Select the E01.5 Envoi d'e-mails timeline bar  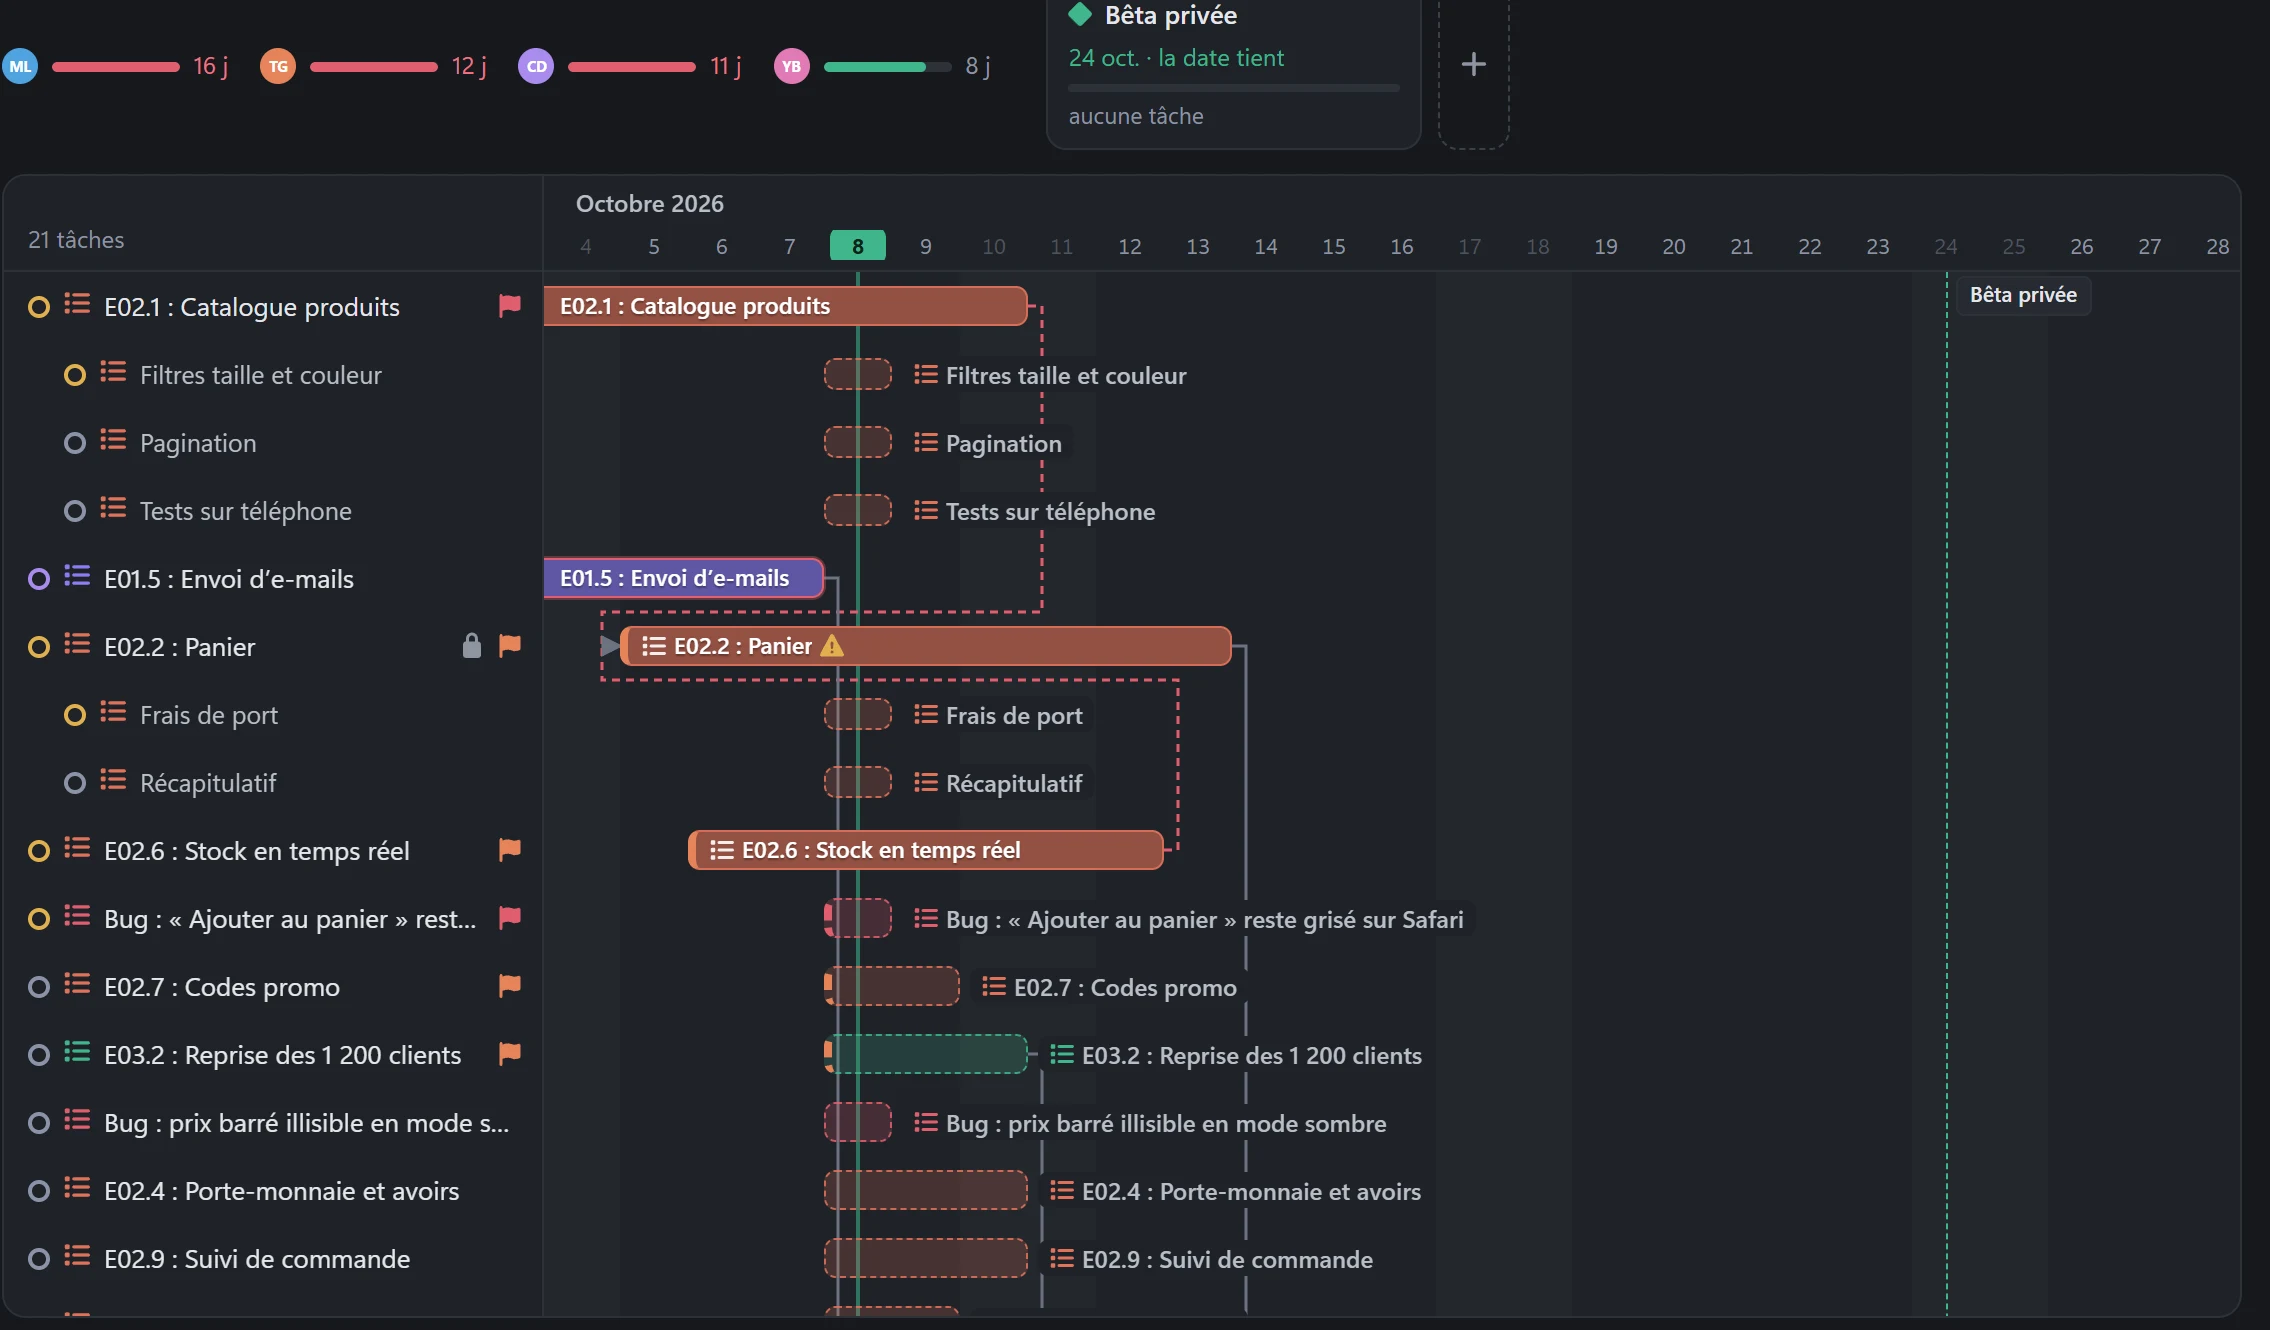tap(684, 578)
